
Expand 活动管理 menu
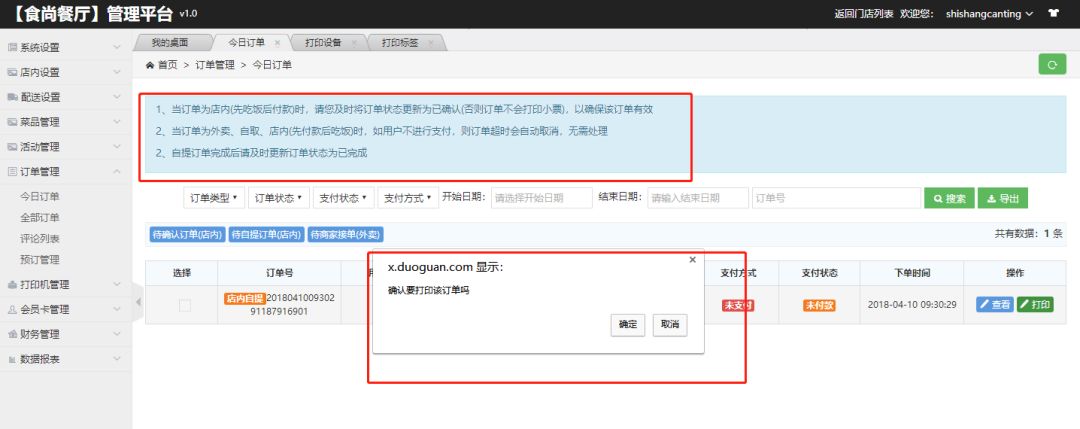click(x=65, y=147)
